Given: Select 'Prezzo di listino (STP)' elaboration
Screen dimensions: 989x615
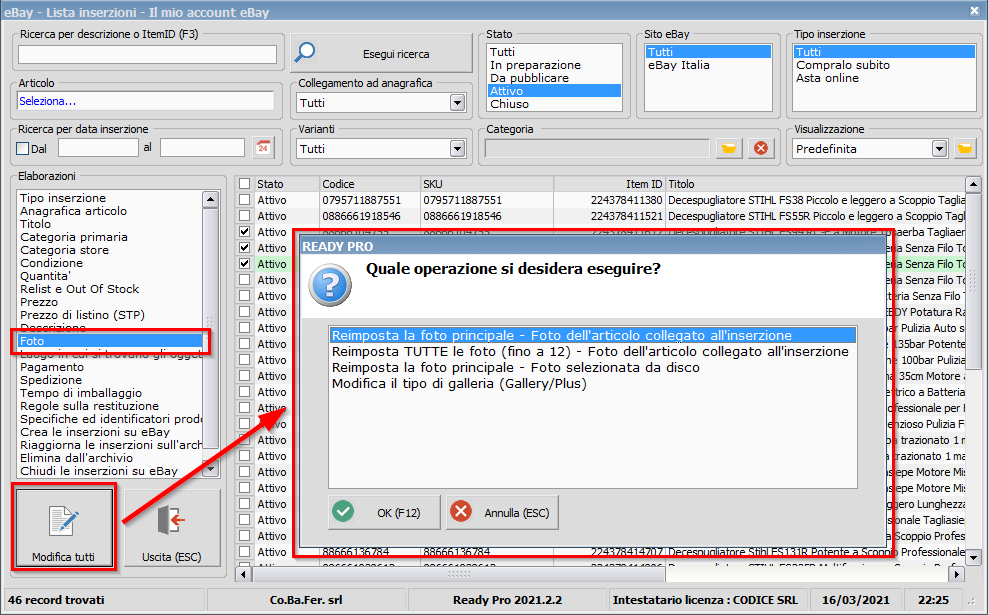Looking at the screenshot, I should click(x=110, y=315).
